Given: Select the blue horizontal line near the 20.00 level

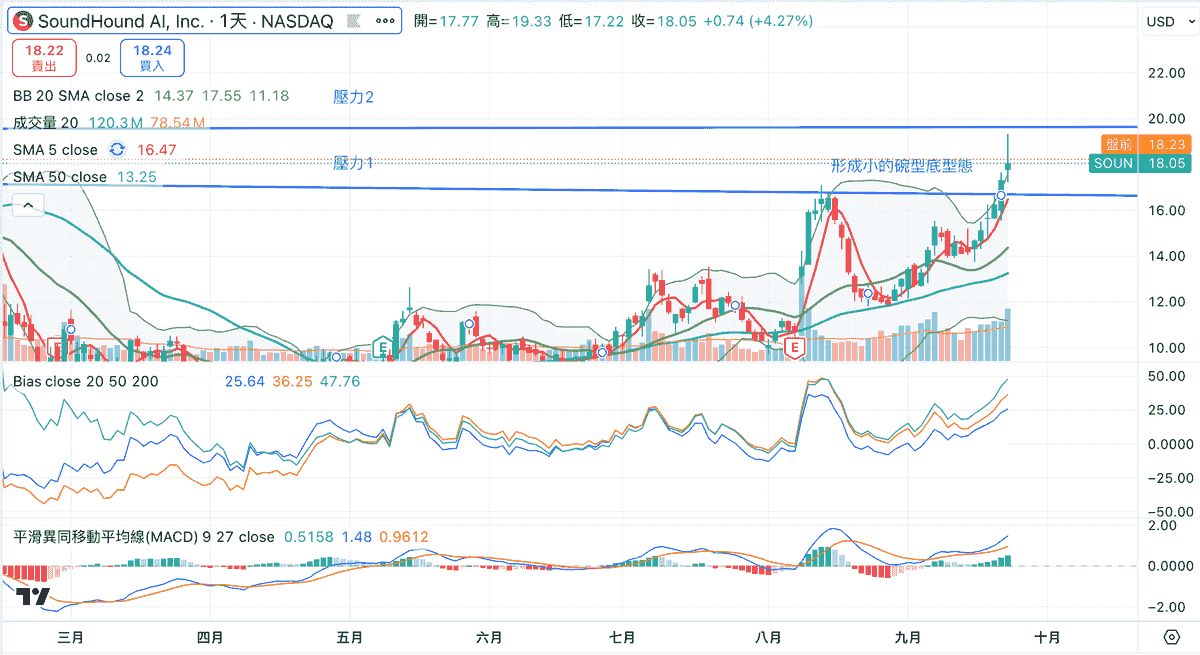Looking at the screenshot, I should [568, 127].
